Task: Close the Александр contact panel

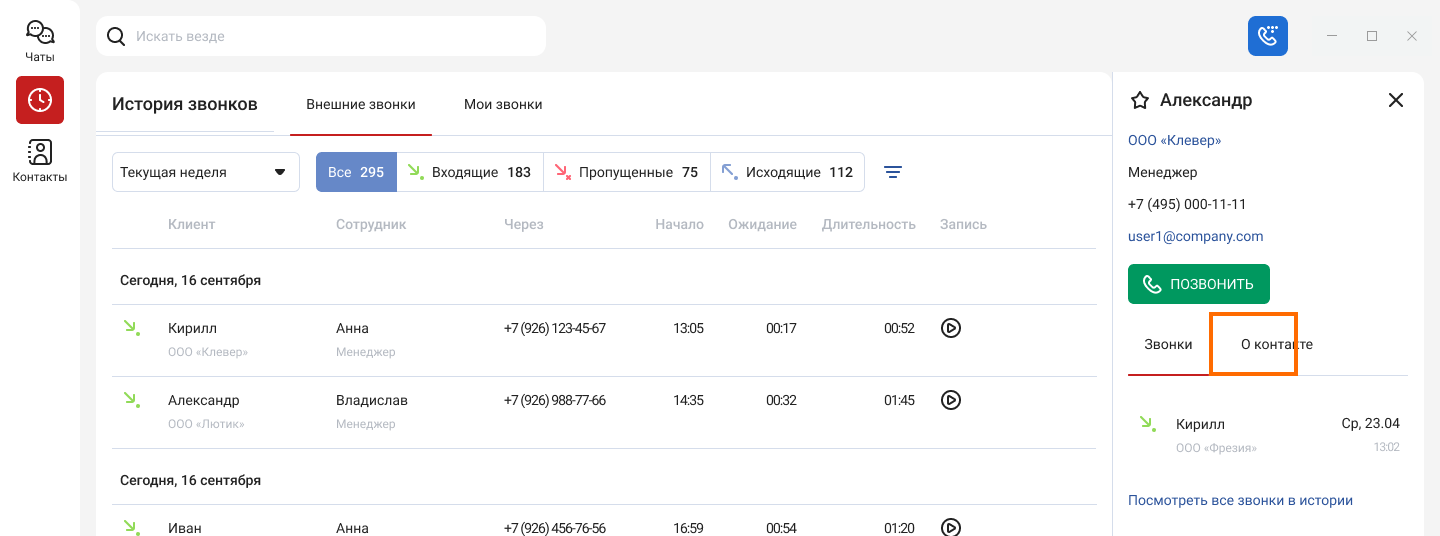Action: click(x=1396, y=100)
